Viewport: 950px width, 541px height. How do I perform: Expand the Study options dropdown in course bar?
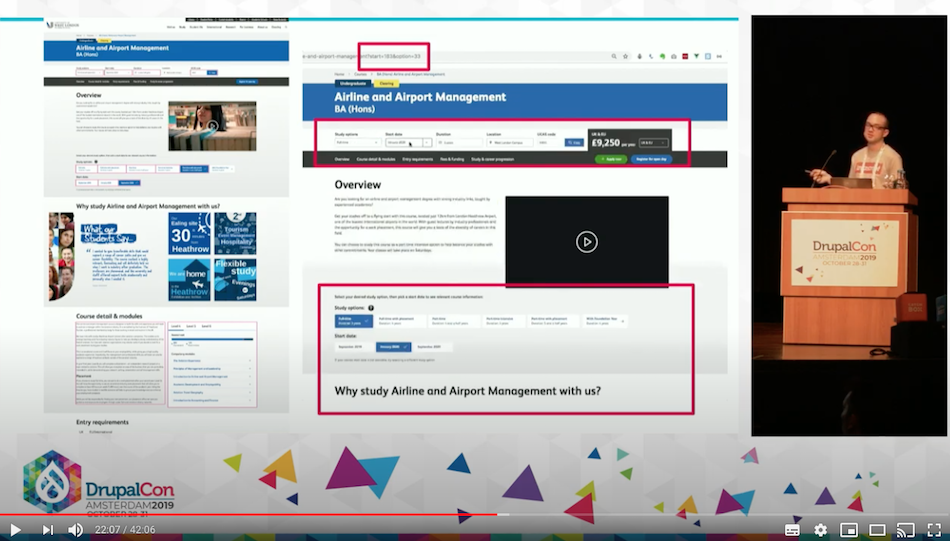click(x=355, y=143)
